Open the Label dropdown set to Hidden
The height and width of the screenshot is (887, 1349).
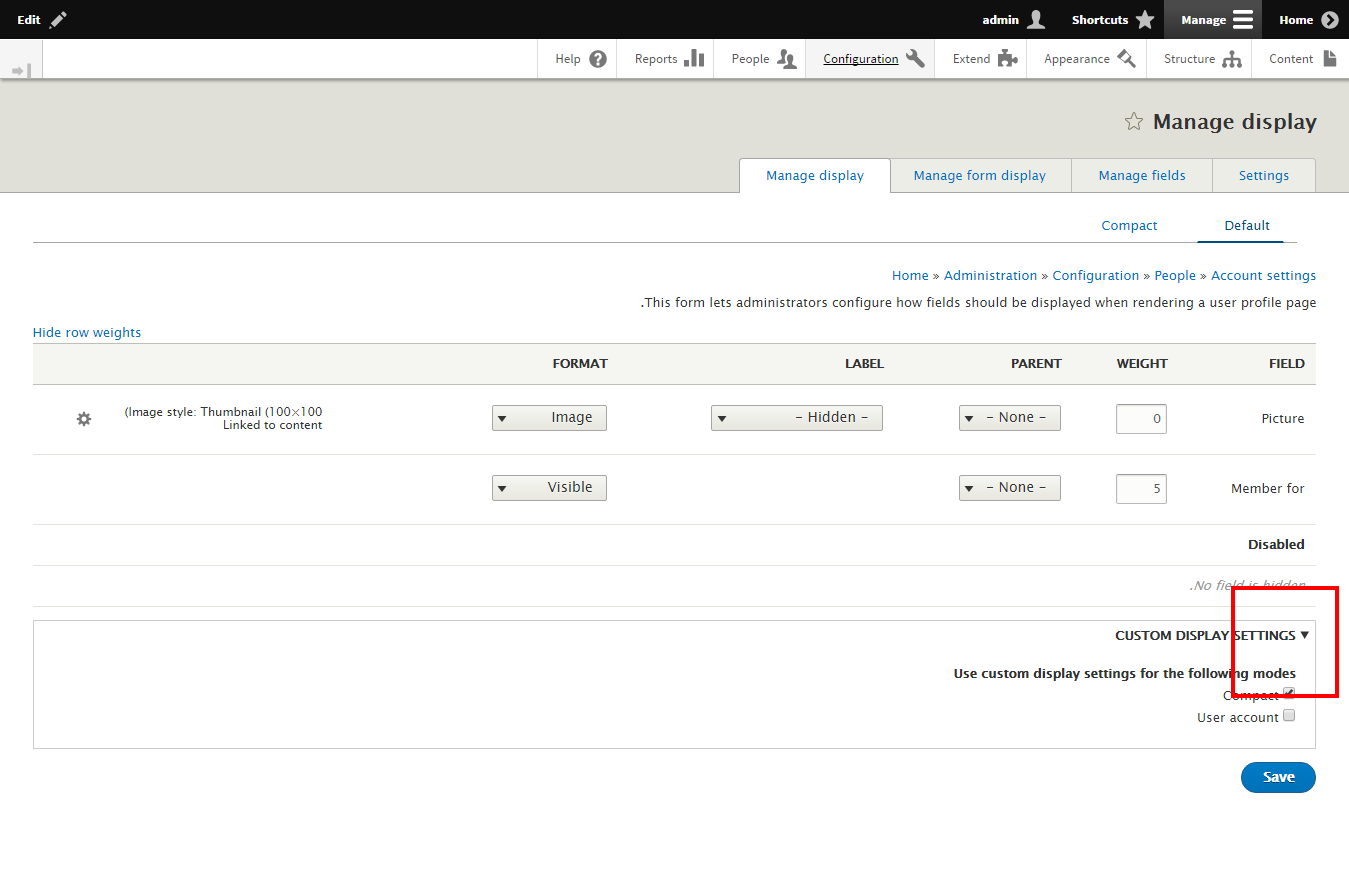(x=797, y=418)
